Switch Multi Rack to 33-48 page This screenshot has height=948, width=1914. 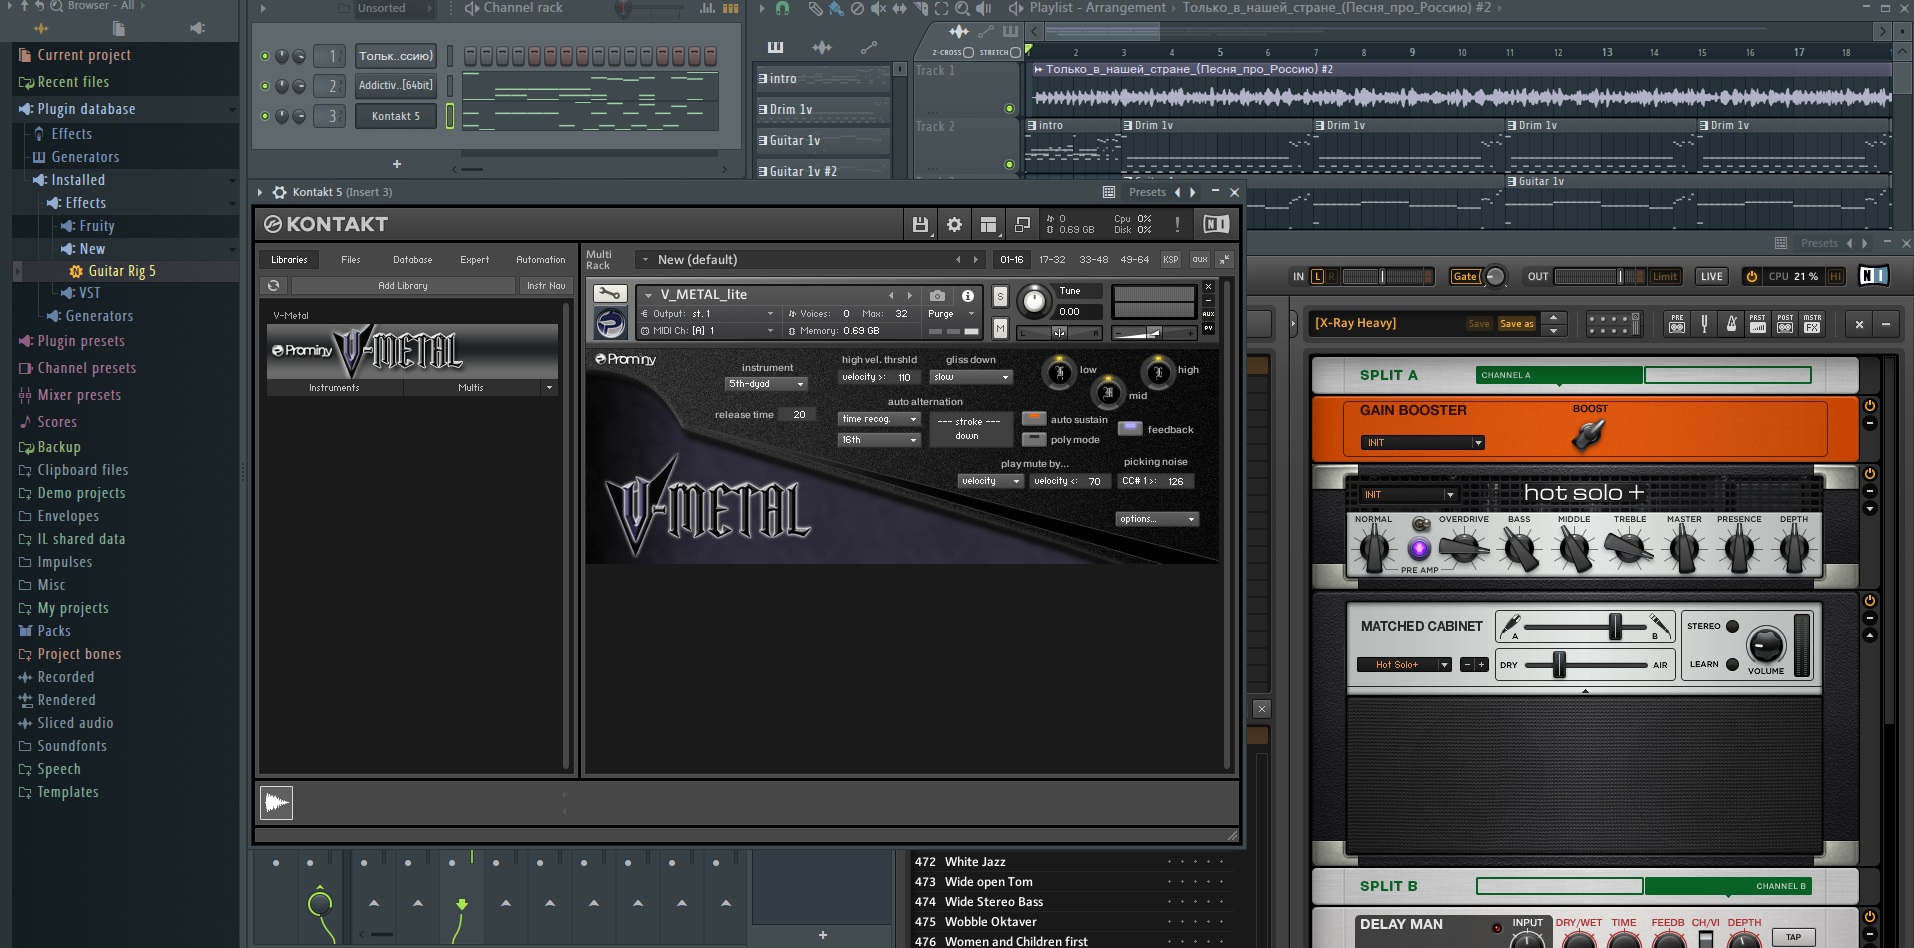point(1093,260)
